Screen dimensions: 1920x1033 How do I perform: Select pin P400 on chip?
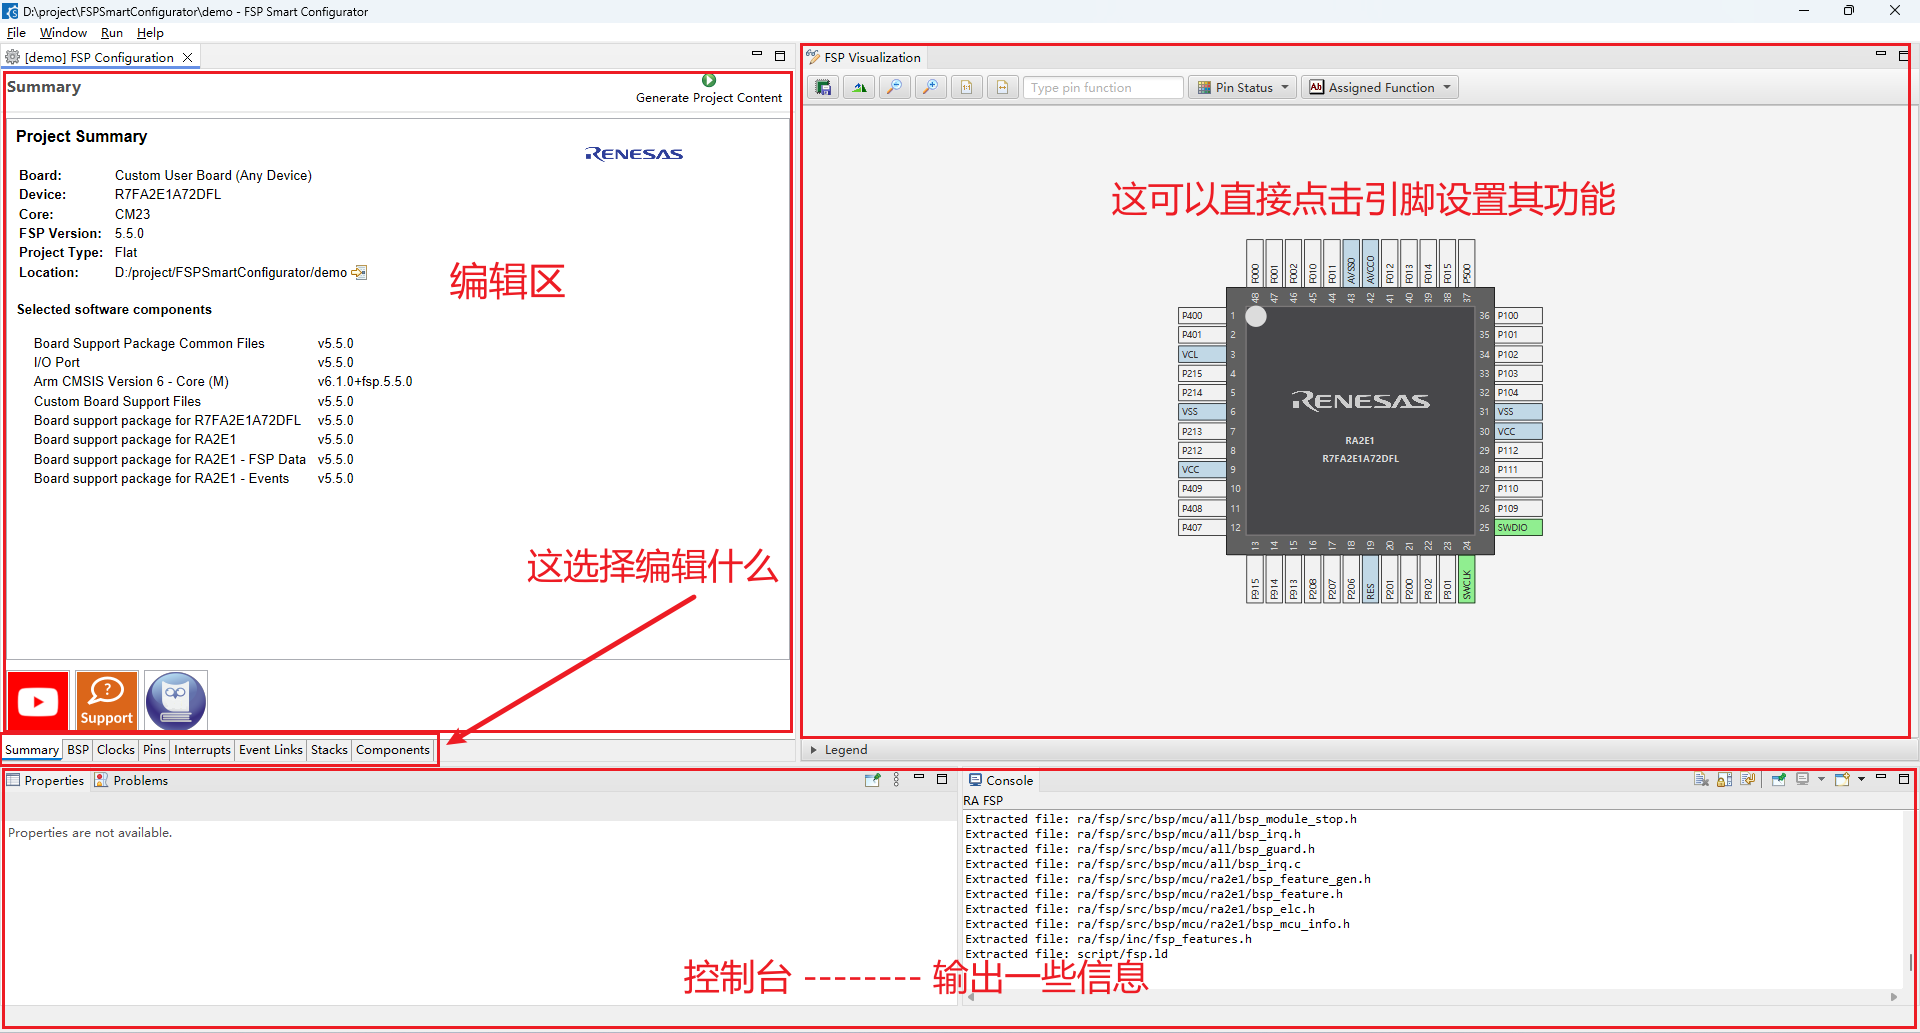[1202, 316]
